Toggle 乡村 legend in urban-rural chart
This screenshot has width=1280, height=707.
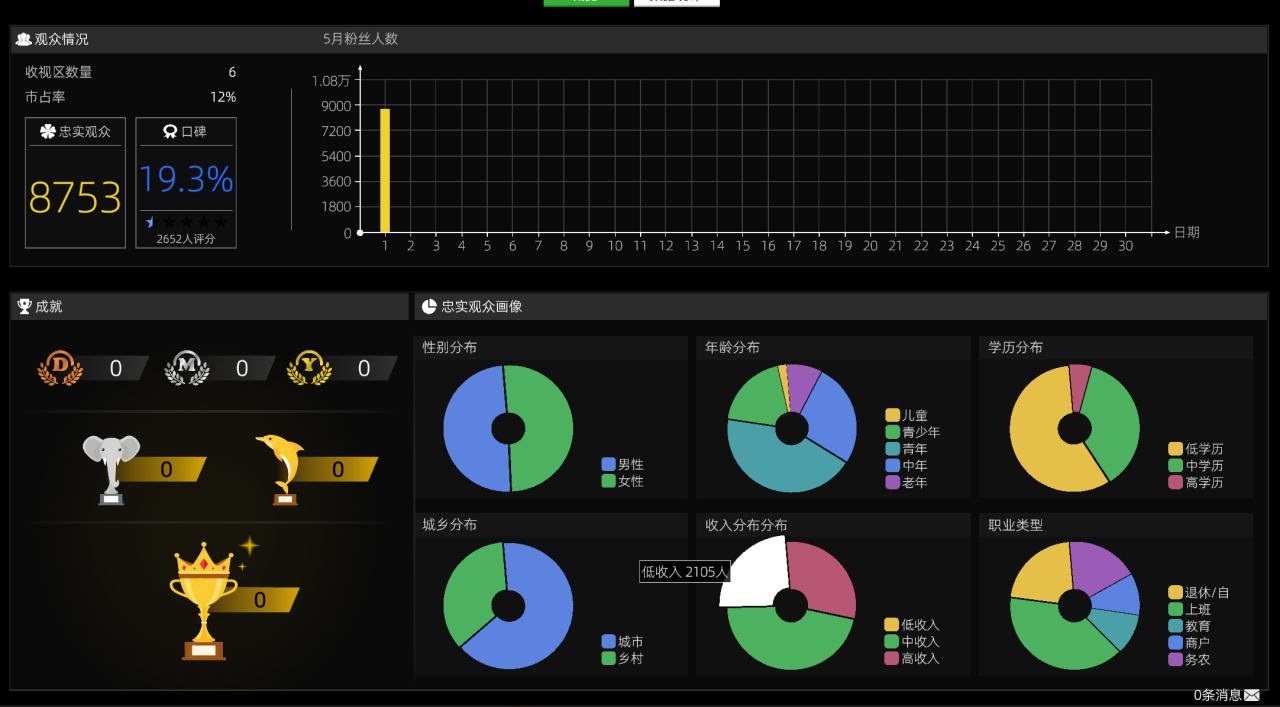(622, 658)
